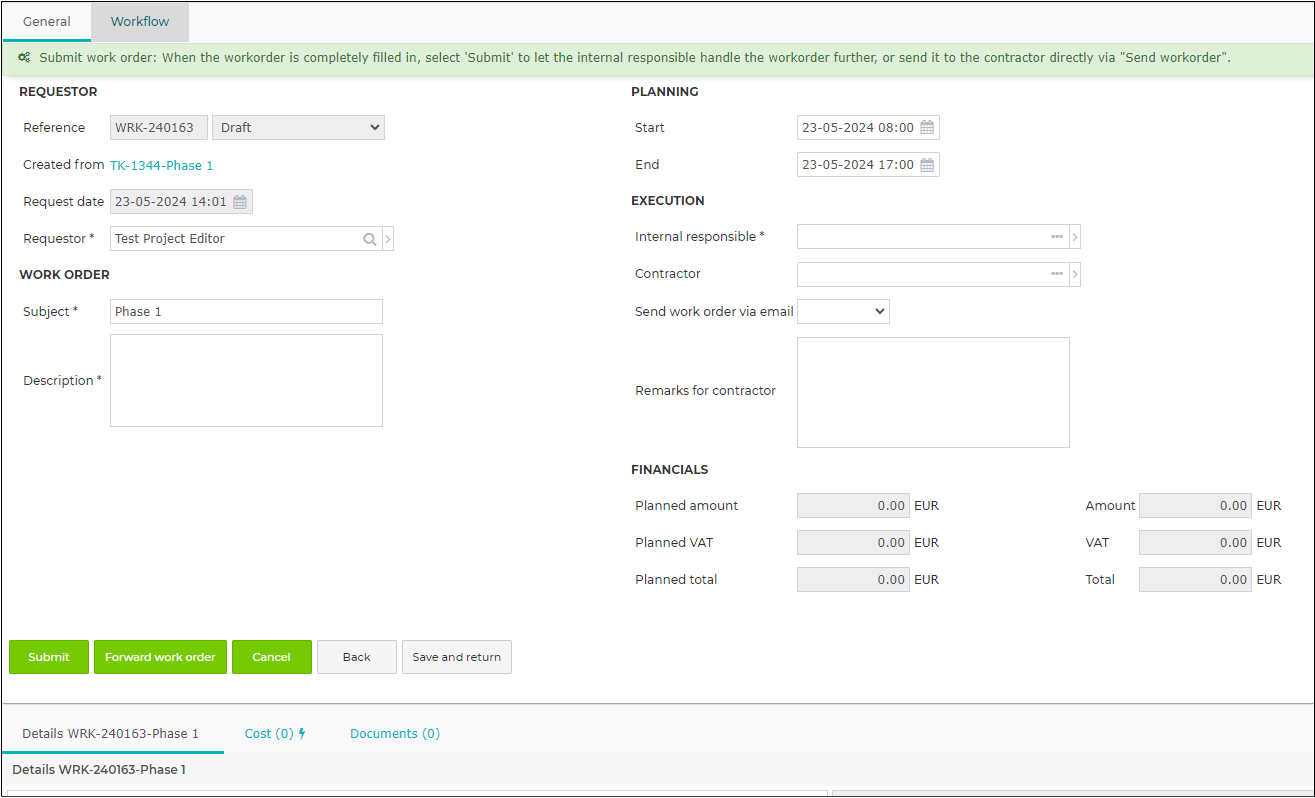Click arrow beside the Requestor field
This screenshot has width=1315, height=798.
(x=388, y=239)
